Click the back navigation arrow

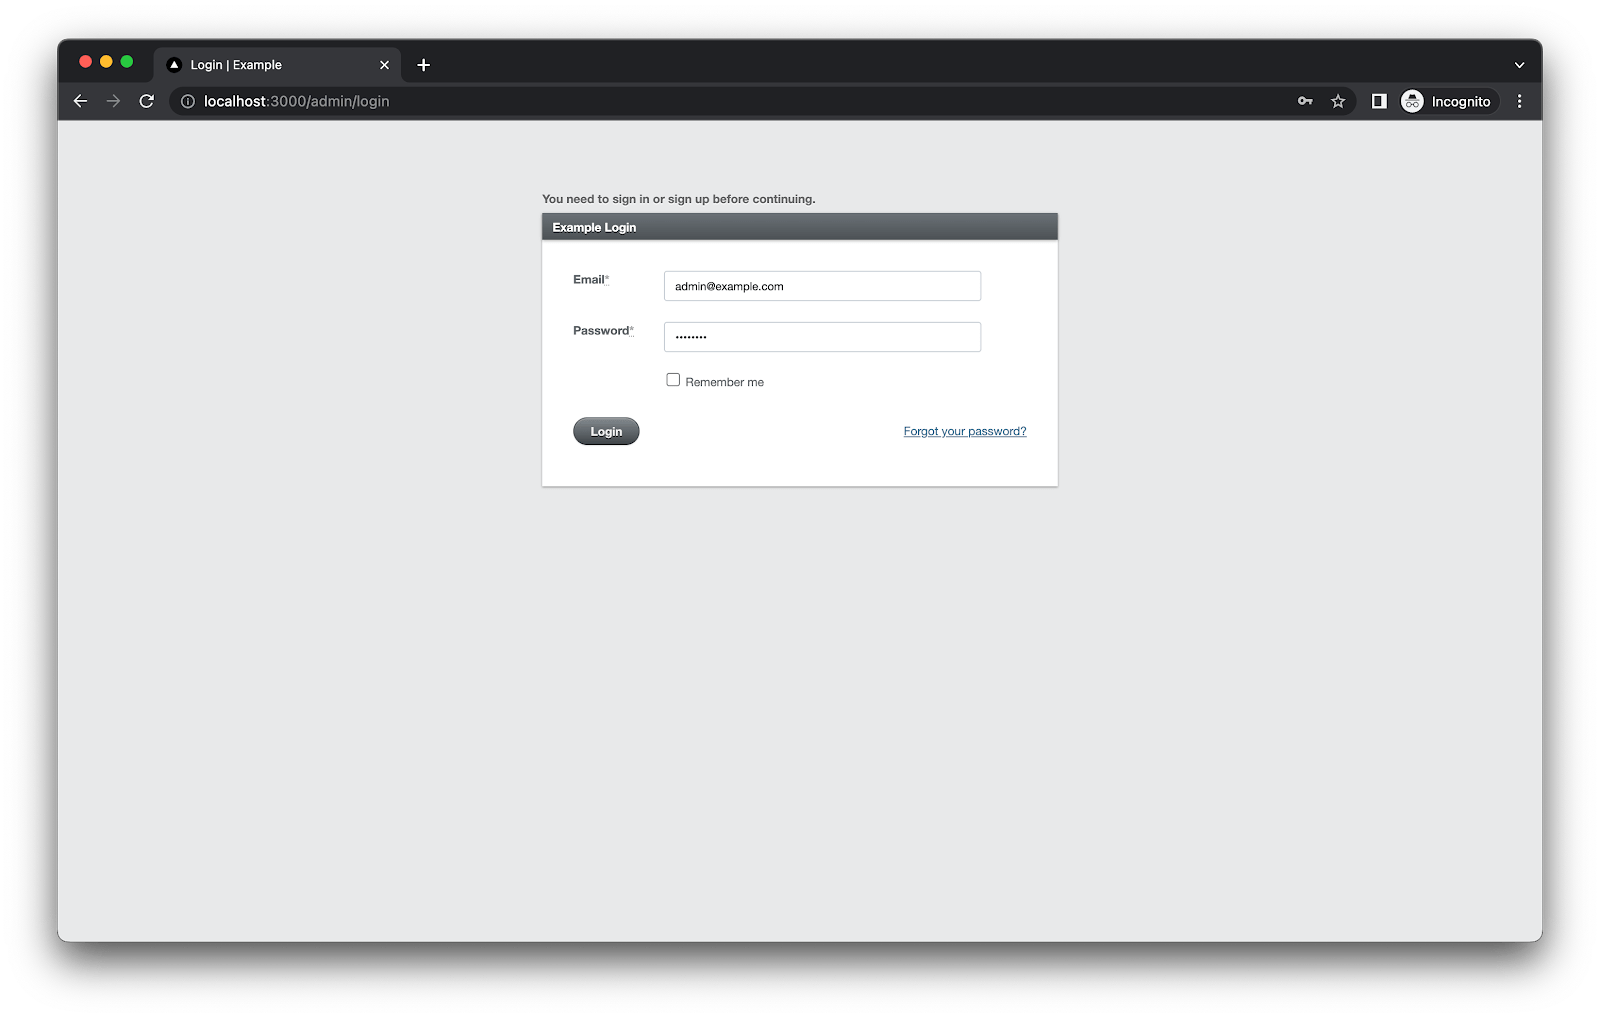pos(80,101)
